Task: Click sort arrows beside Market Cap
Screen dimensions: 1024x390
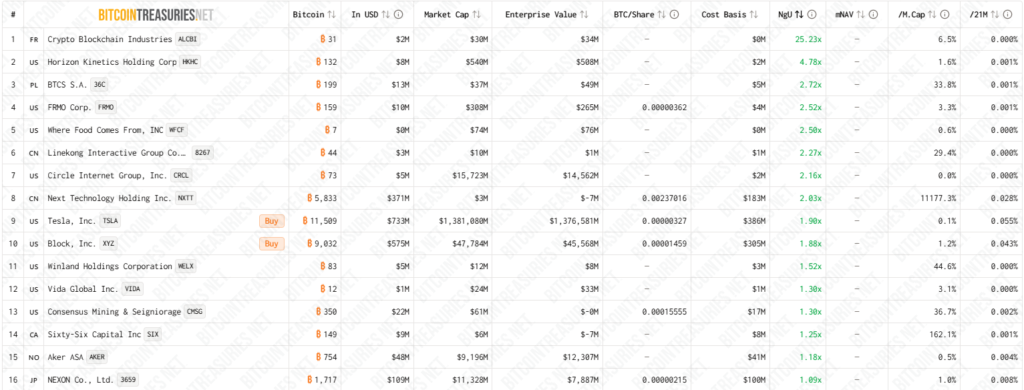Action: (477, 14)
